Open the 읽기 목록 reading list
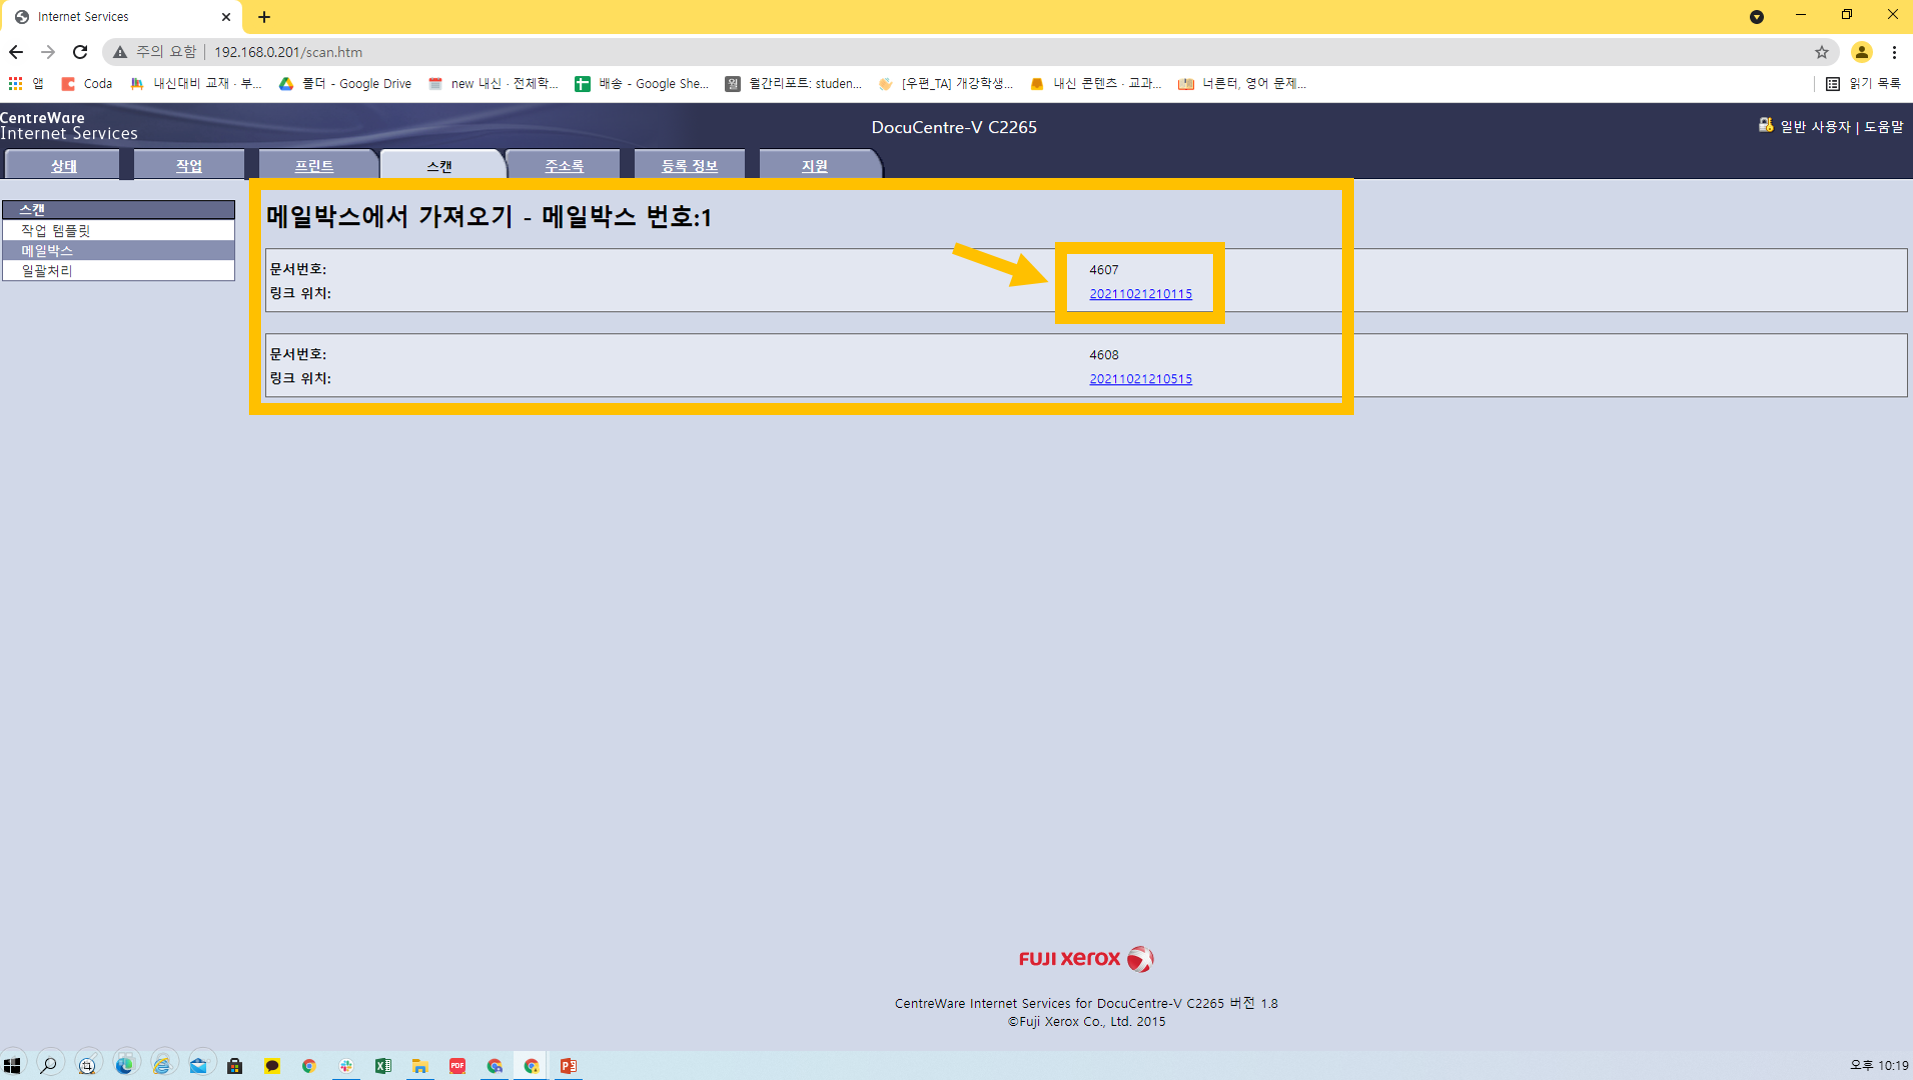 pos(1864,84)
